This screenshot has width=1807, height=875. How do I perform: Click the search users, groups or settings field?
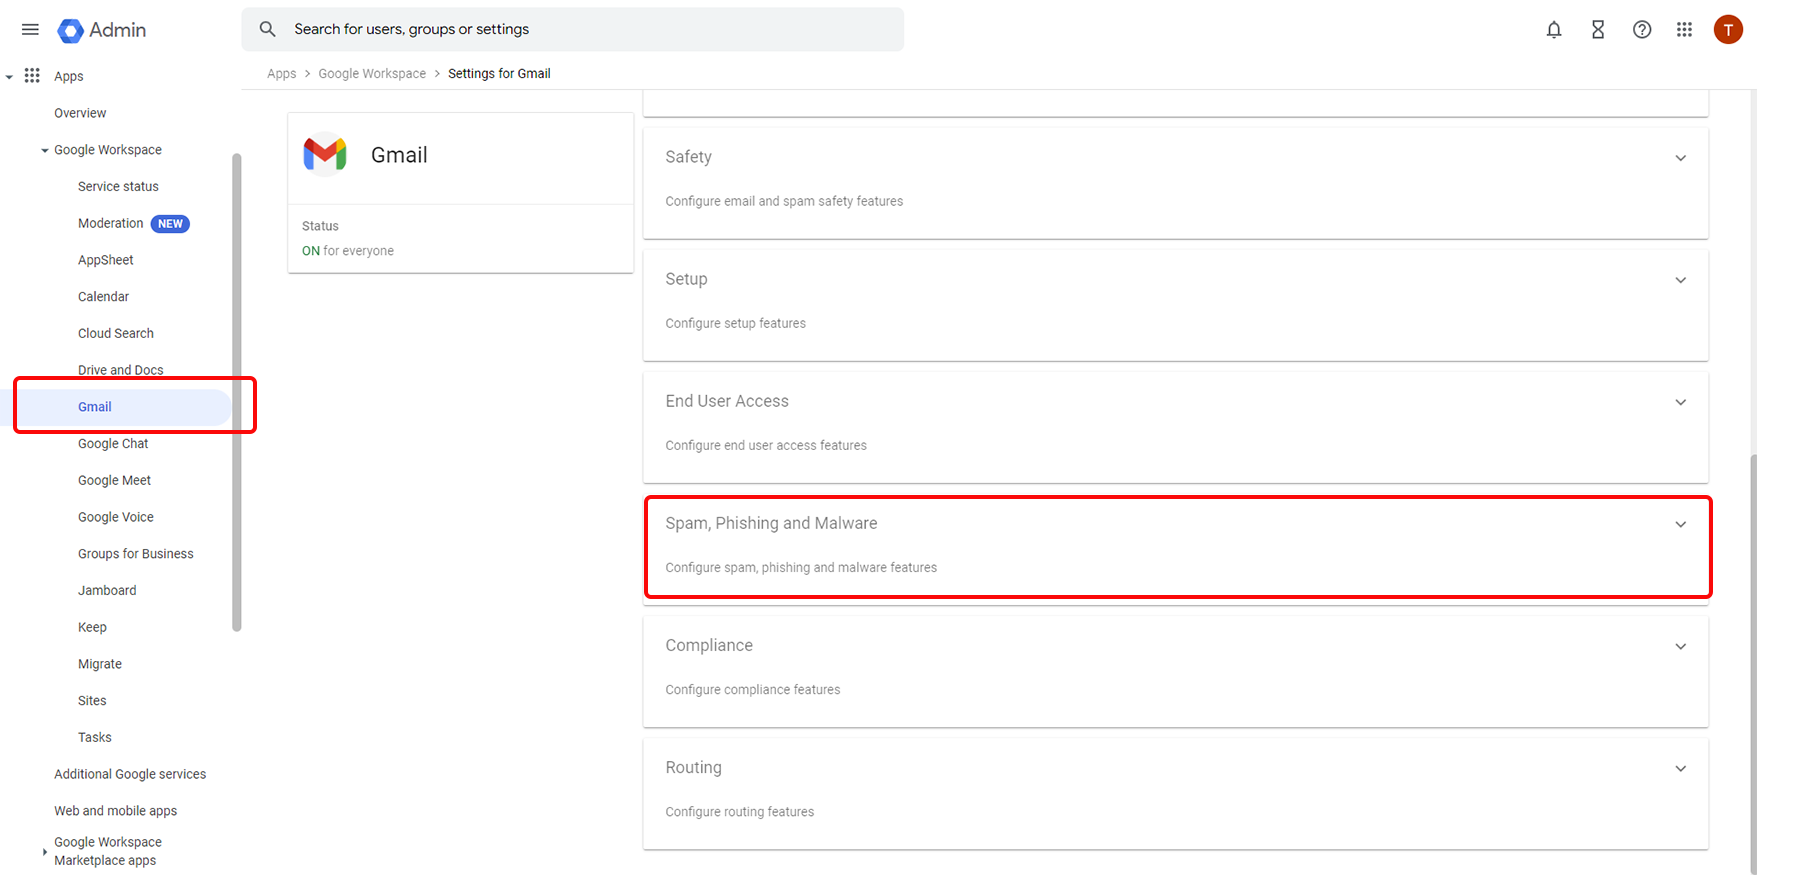point(590,30)
